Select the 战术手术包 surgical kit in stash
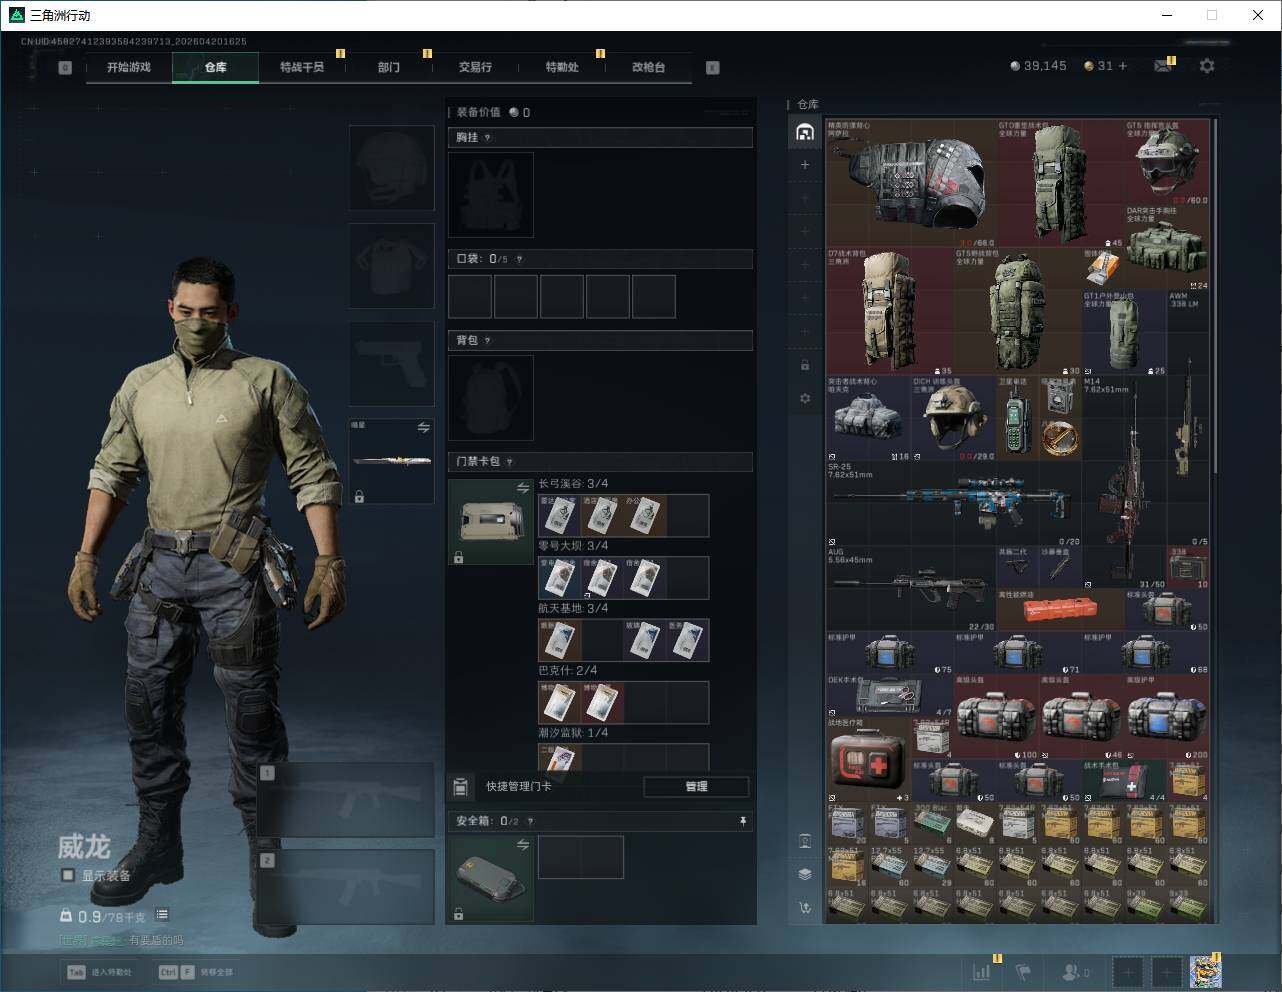Viewport: 1282px width, 992px height. 1125,782
